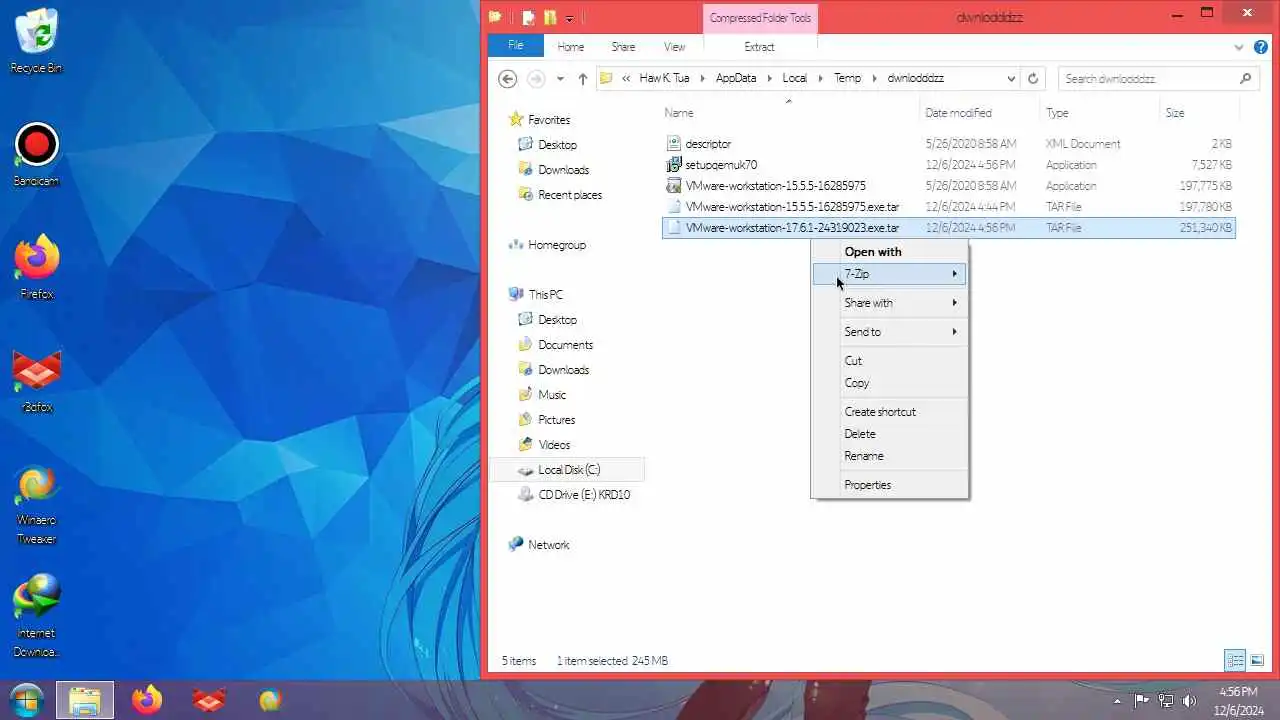This screenshot has width=1280, height=720.
Task: Go back using the Explorer Back arrow
Action: tap(507, 78)
